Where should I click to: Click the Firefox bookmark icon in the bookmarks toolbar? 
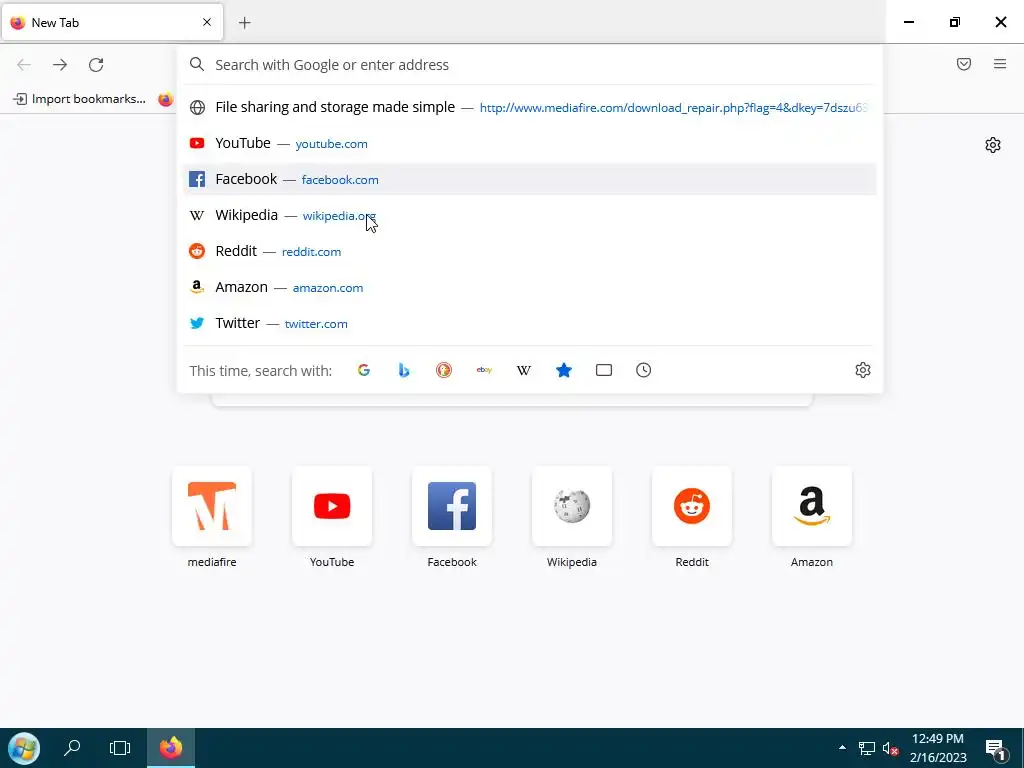pos(166,99)
